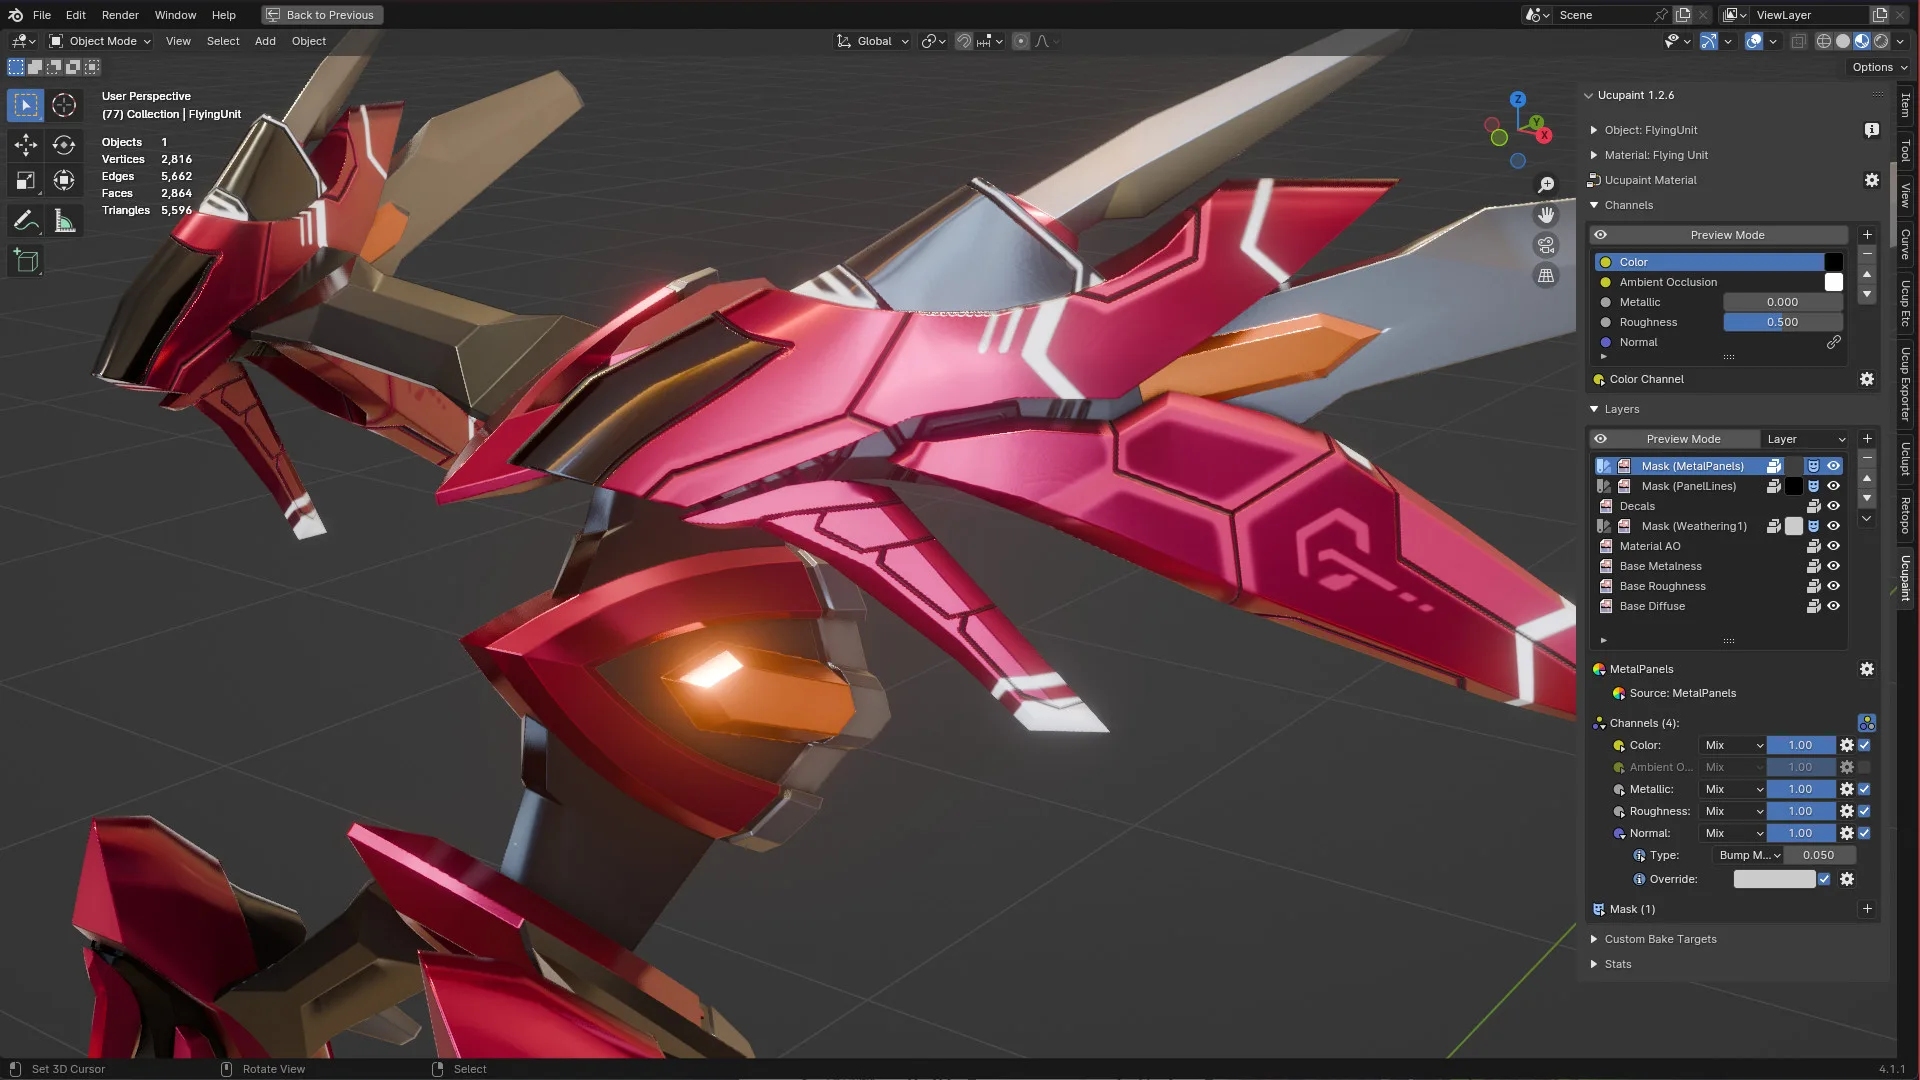Open the Layer dropdown in the Layers panel

point(1805,439)
